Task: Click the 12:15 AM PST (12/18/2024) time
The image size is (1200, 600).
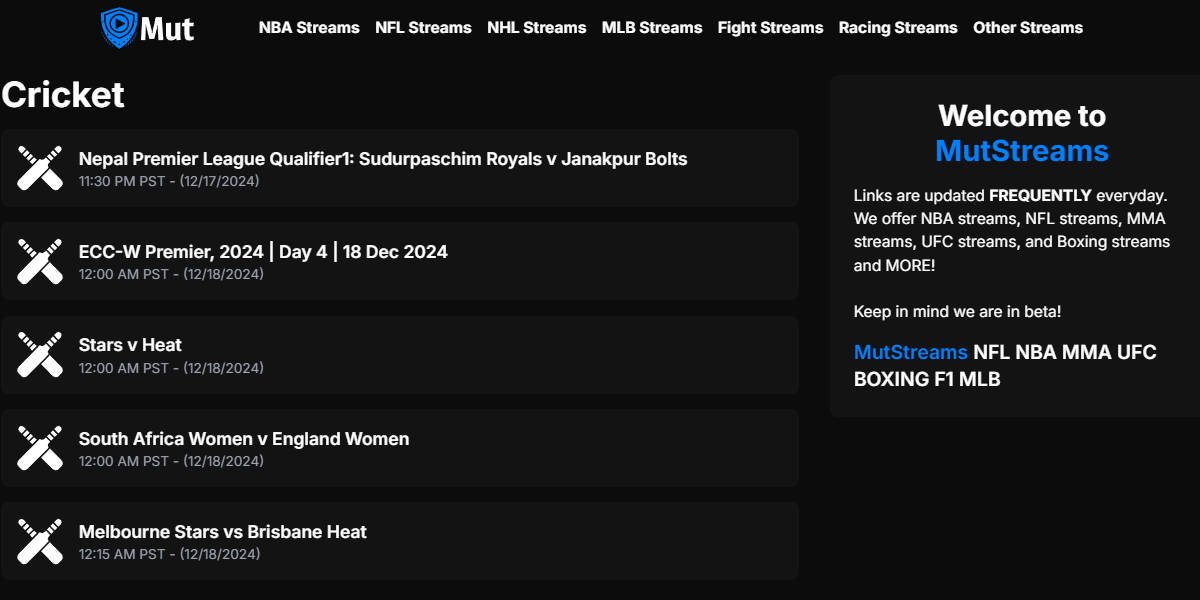Action: pos(169,554)
